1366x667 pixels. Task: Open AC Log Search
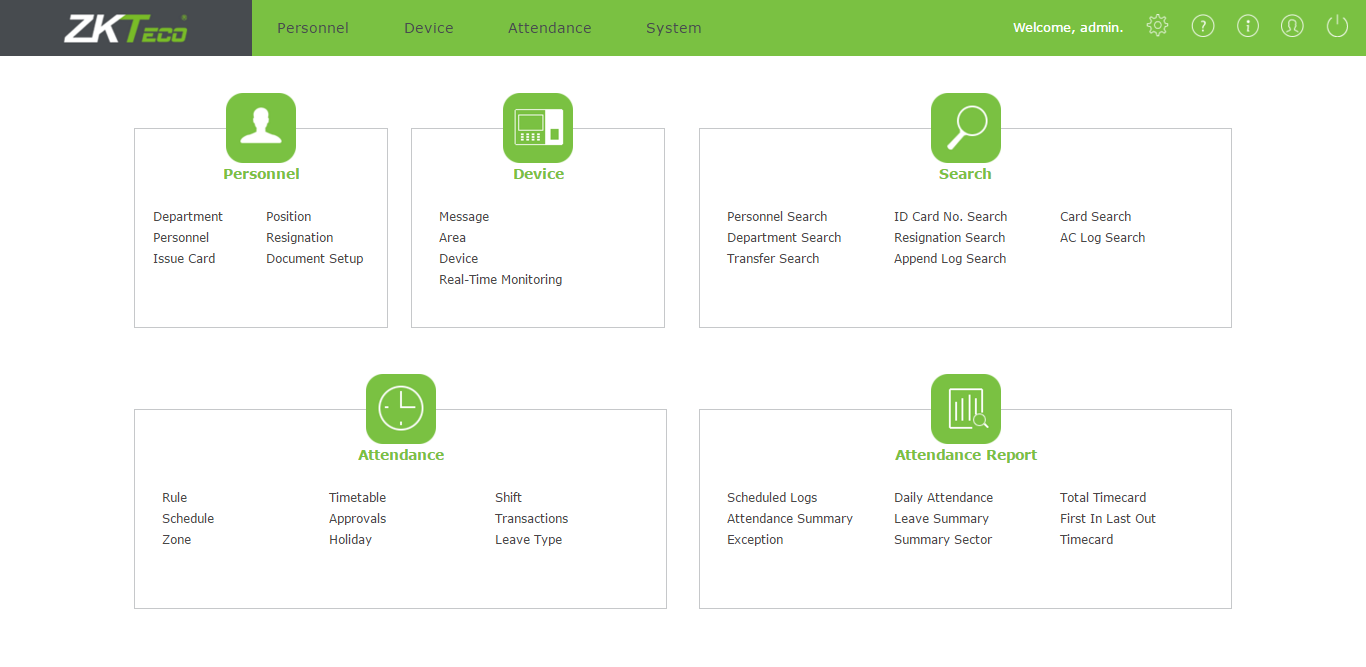coord(1102,238)
